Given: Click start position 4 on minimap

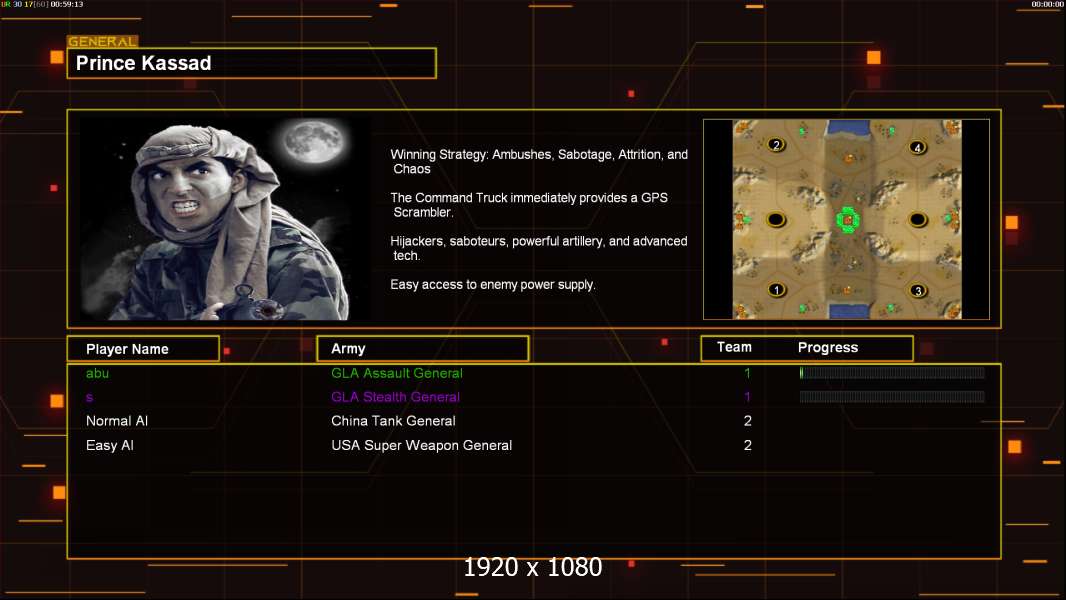Looking at the screenshot, I should [x=917, y=147].
